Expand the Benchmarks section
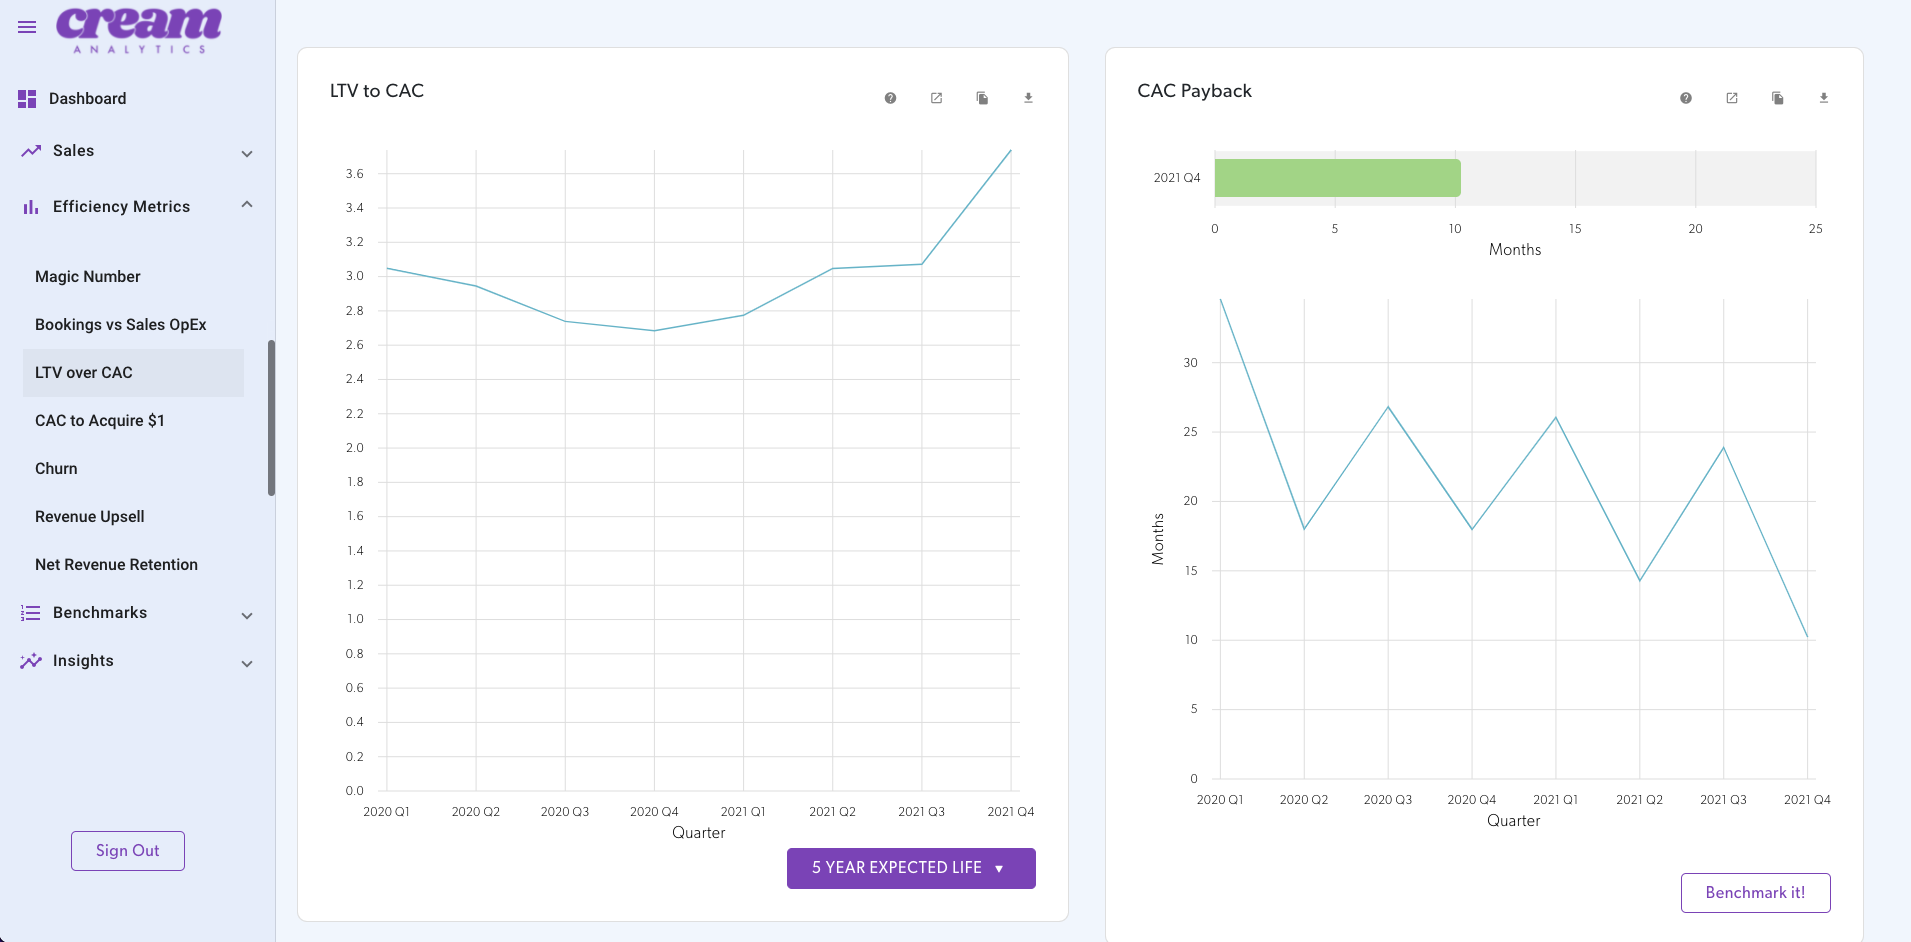The image size is (1911, 942). [247, 614]
